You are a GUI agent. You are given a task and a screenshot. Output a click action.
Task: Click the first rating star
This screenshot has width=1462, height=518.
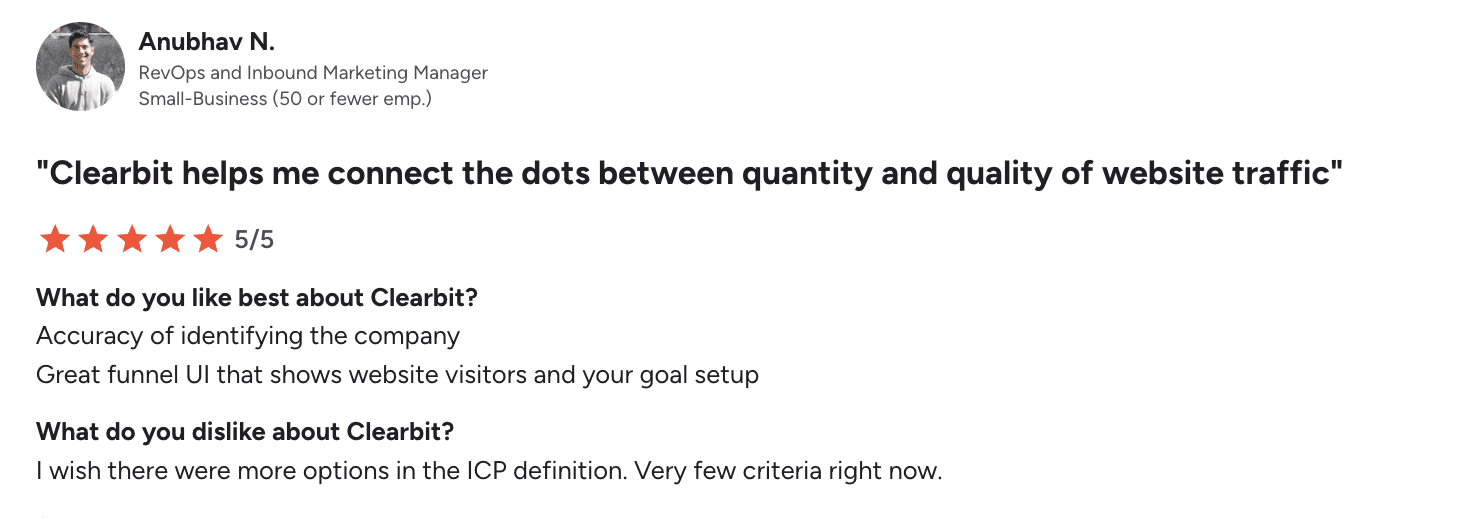click(52, 240)
